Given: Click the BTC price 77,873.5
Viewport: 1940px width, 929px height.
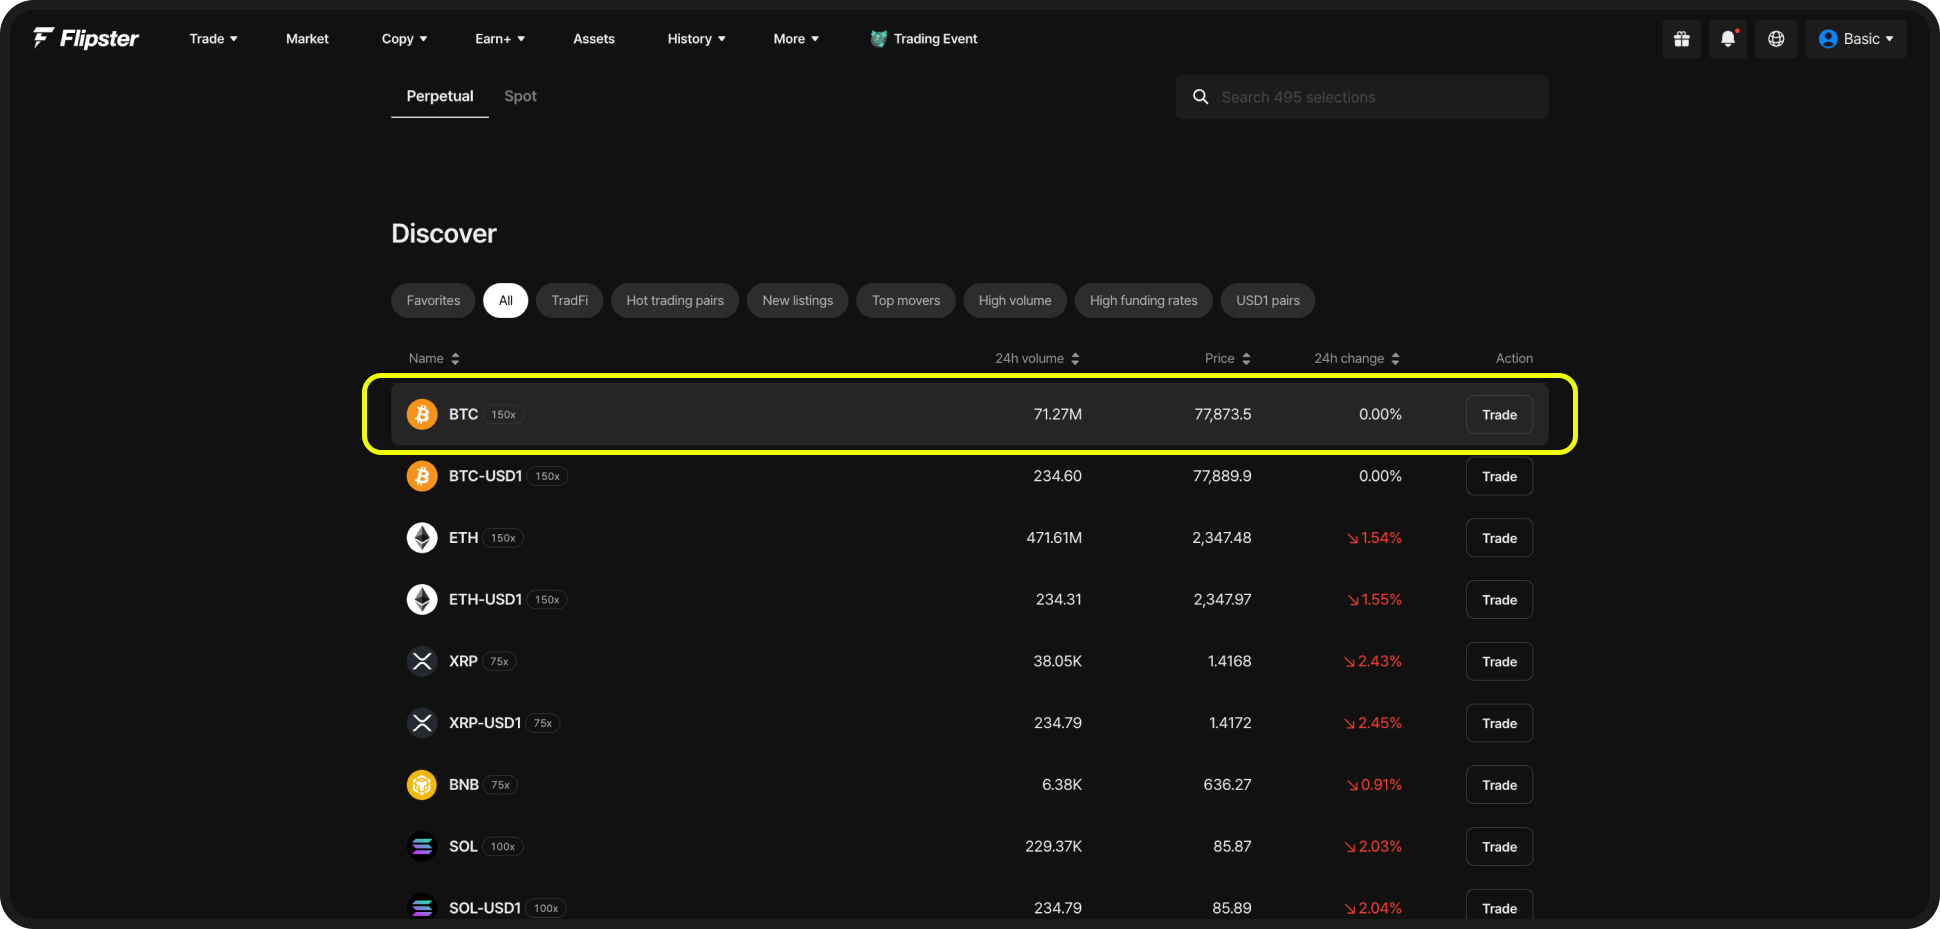Looking at the screenshot, I should [1223, 414].
